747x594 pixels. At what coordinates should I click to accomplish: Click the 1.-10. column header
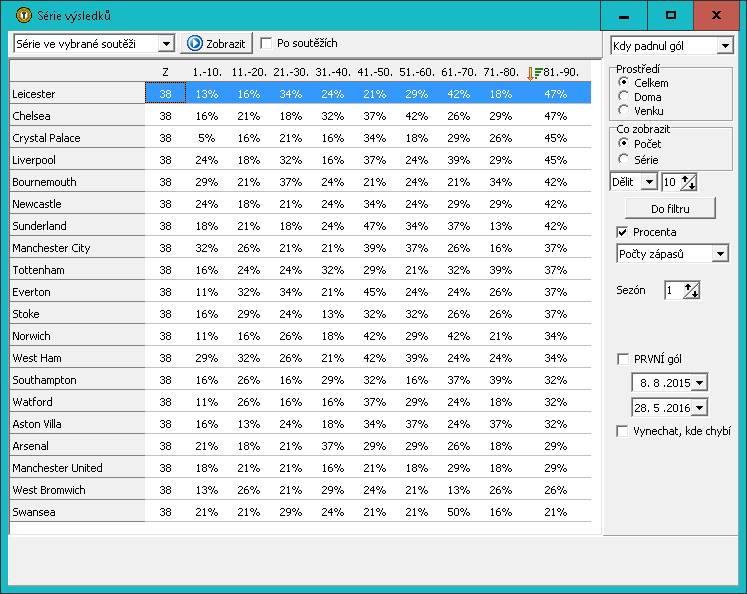click(x=207, y=72)
